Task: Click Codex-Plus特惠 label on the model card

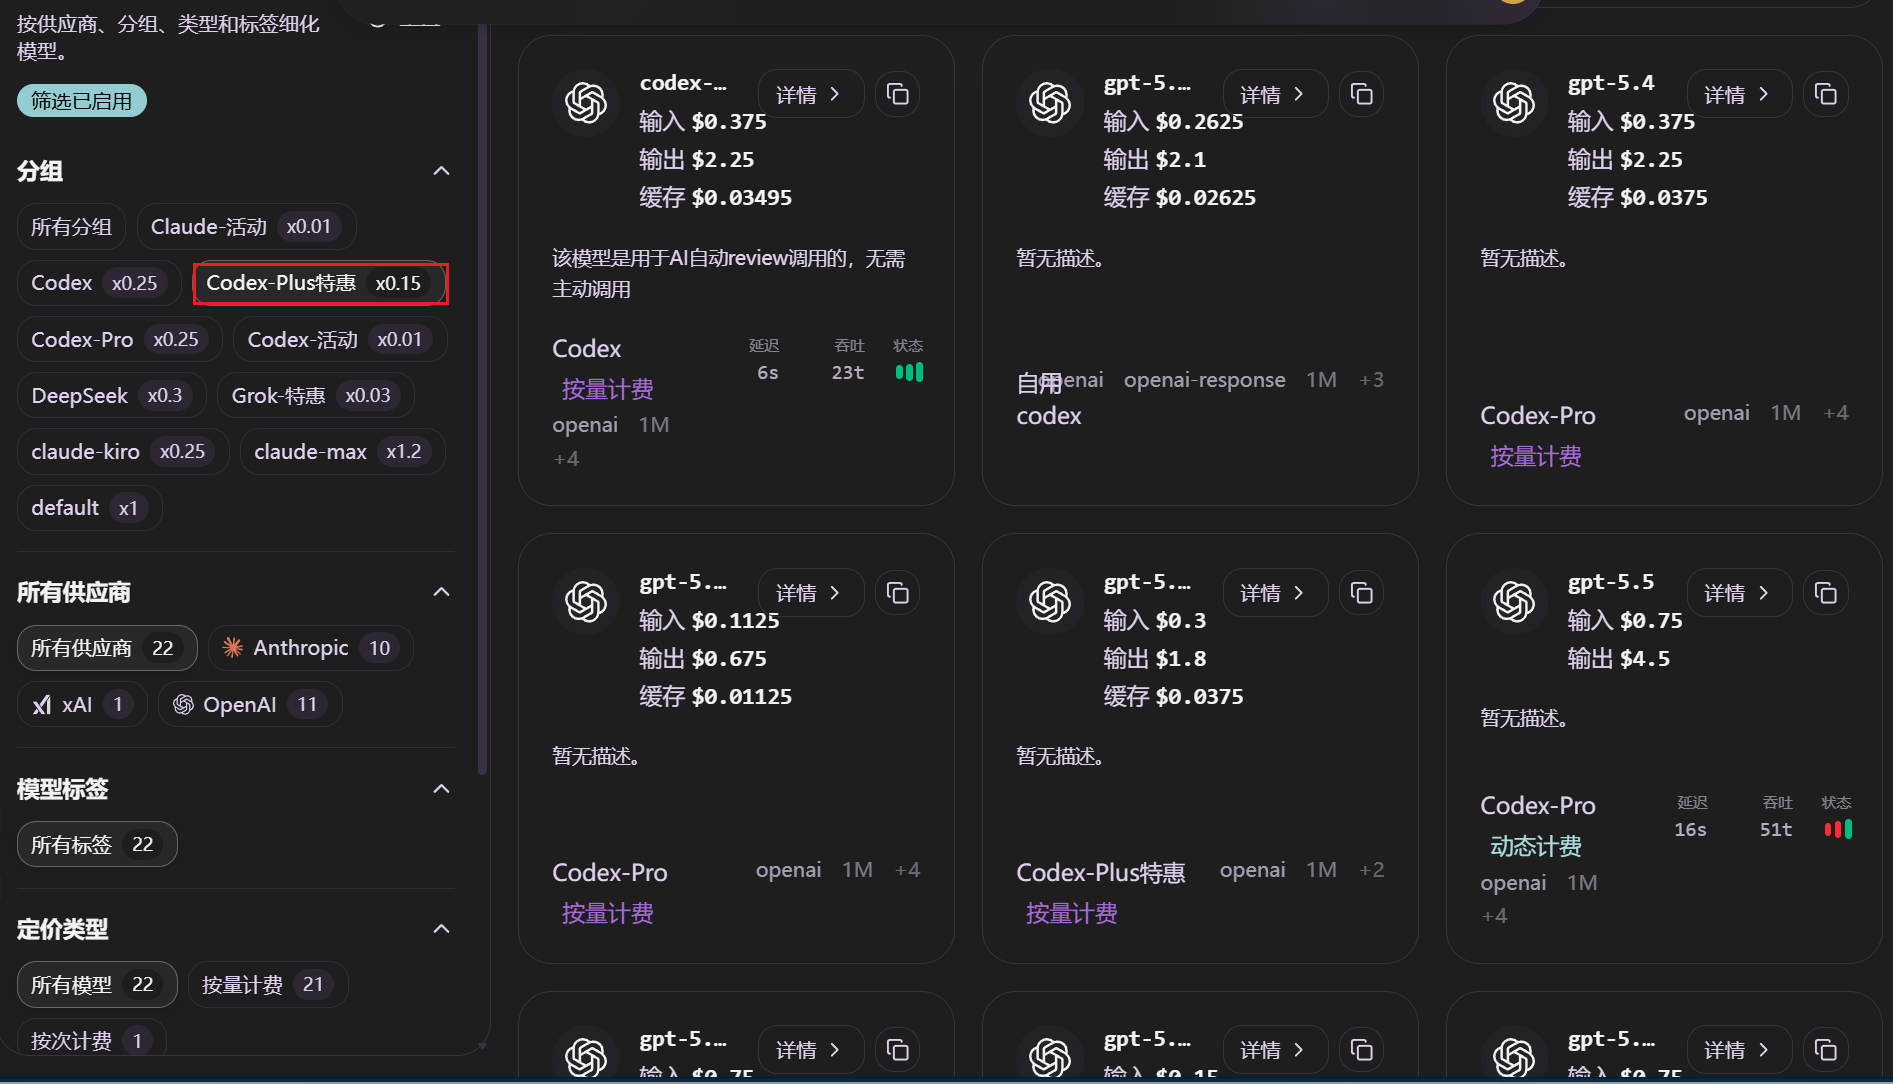Action: pyautogui.click(x=1101, y=872)
